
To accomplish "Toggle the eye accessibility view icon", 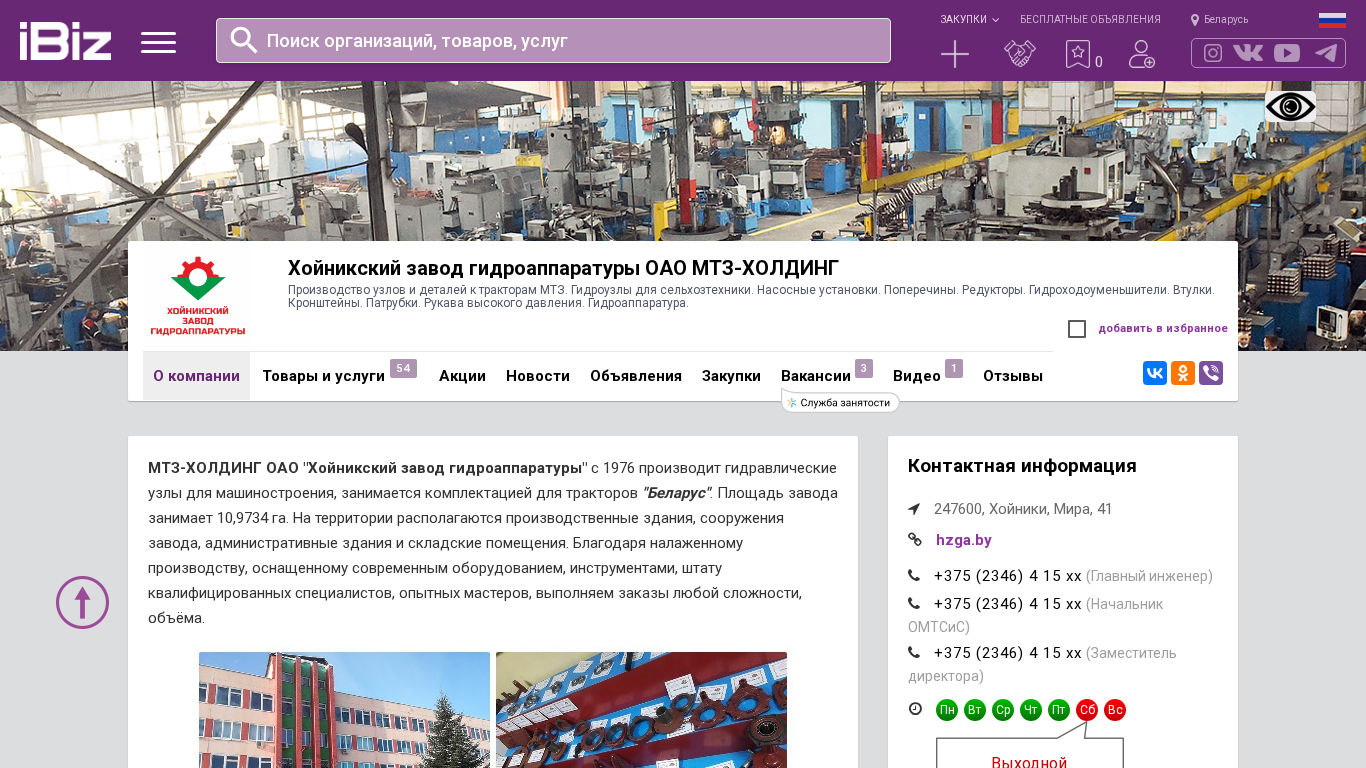I will coord(1290,107).
